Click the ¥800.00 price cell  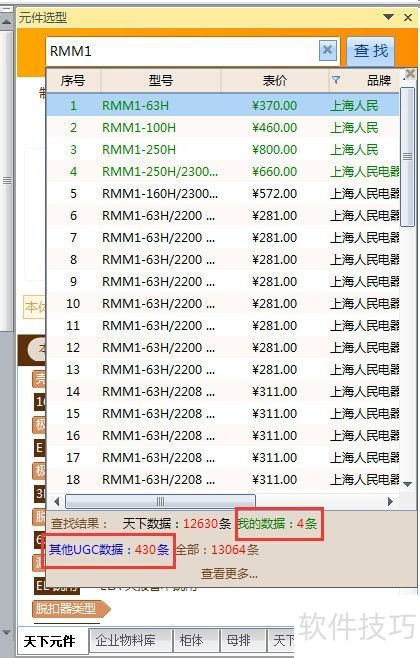274,149
